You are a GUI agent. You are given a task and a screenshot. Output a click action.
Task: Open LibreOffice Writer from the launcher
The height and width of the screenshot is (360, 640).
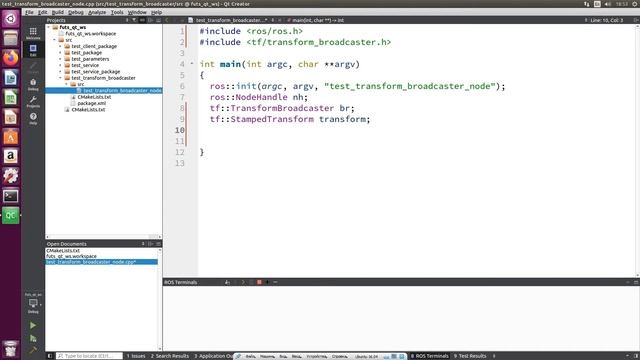pos(11,78)
